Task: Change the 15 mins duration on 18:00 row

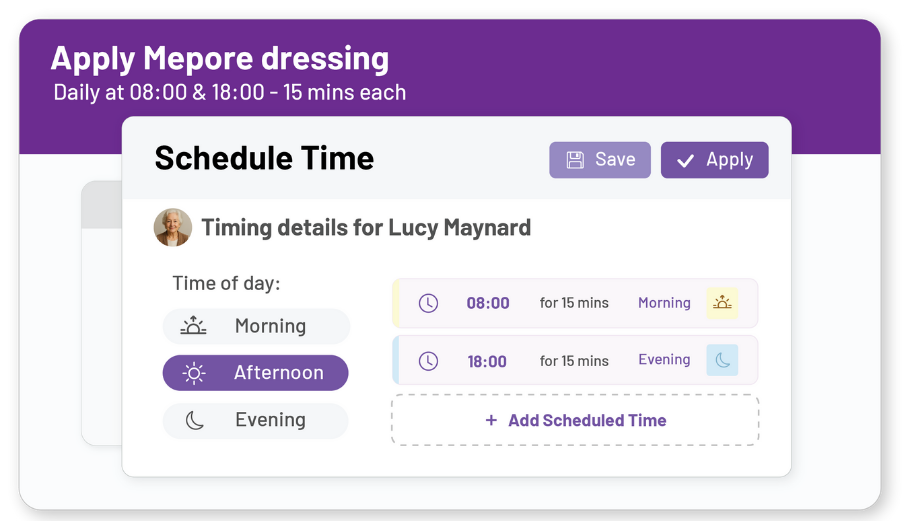Action: (574, 361)
